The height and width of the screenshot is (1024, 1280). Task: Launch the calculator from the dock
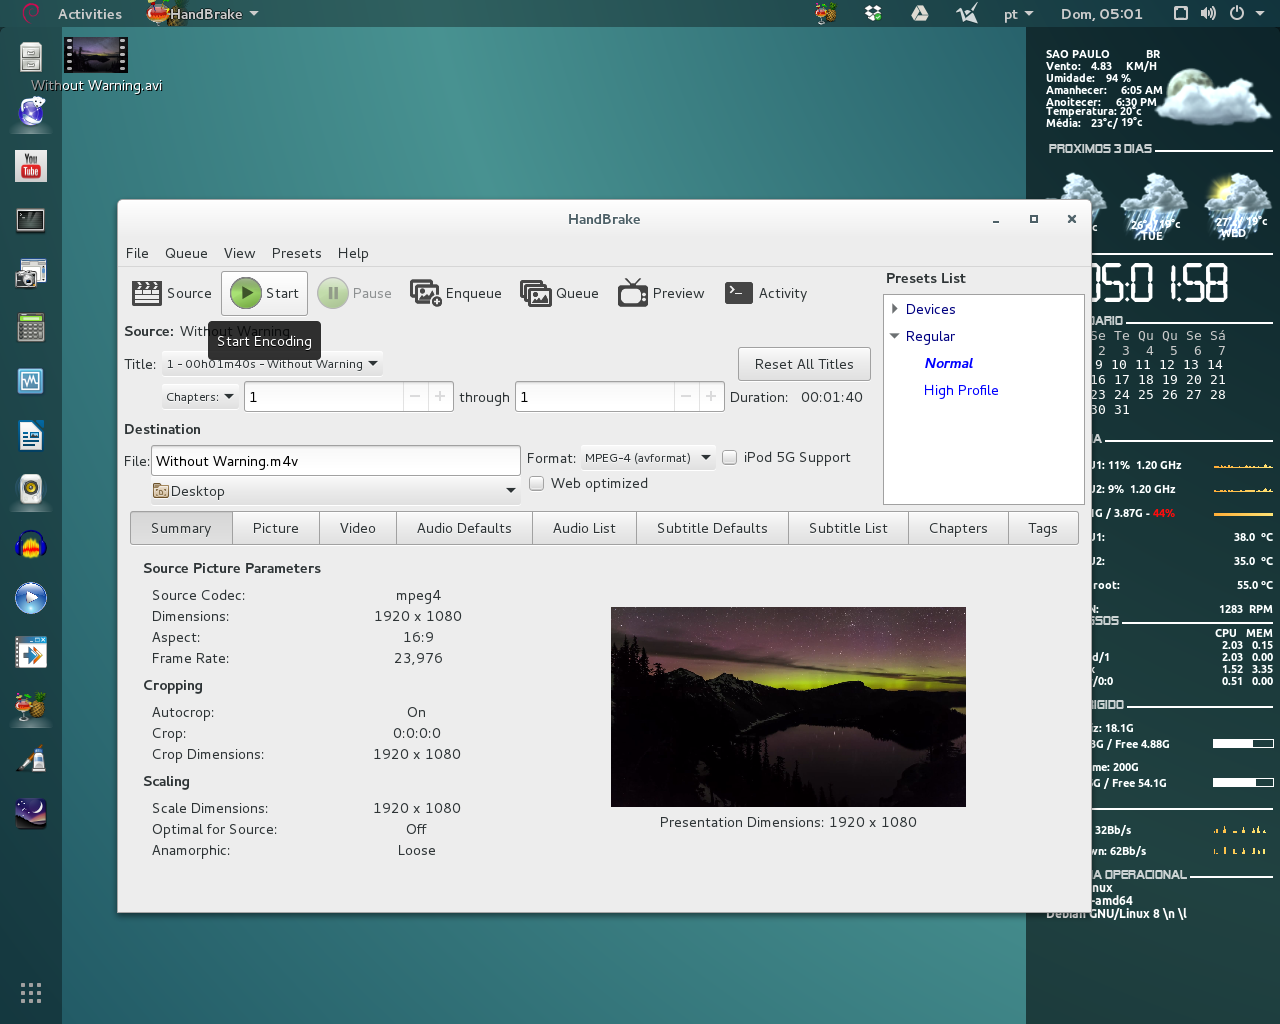click(x=31, y=327)
